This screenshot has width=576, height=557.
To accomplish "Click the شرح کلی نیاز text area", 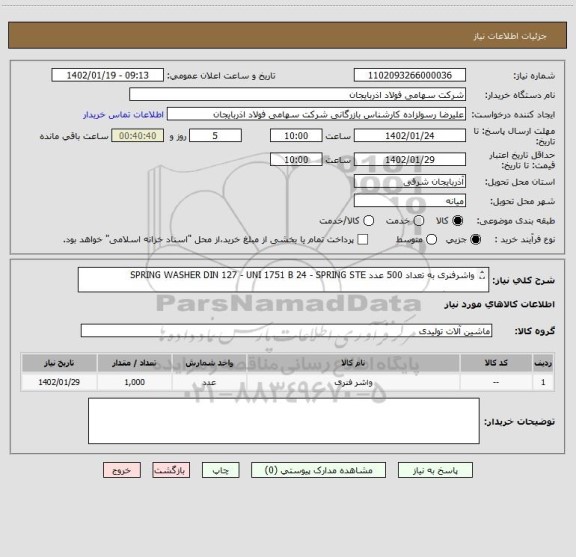I will click(283, 280).
